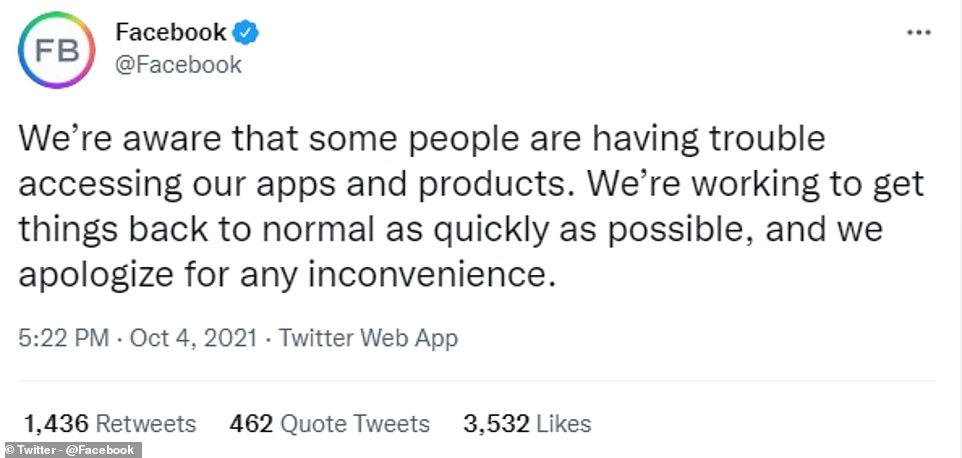Image resolution: width=962 pixels, height=458 pixels.
Task: Click the tweet line "accessing our apps and products"
Action: 280,184
